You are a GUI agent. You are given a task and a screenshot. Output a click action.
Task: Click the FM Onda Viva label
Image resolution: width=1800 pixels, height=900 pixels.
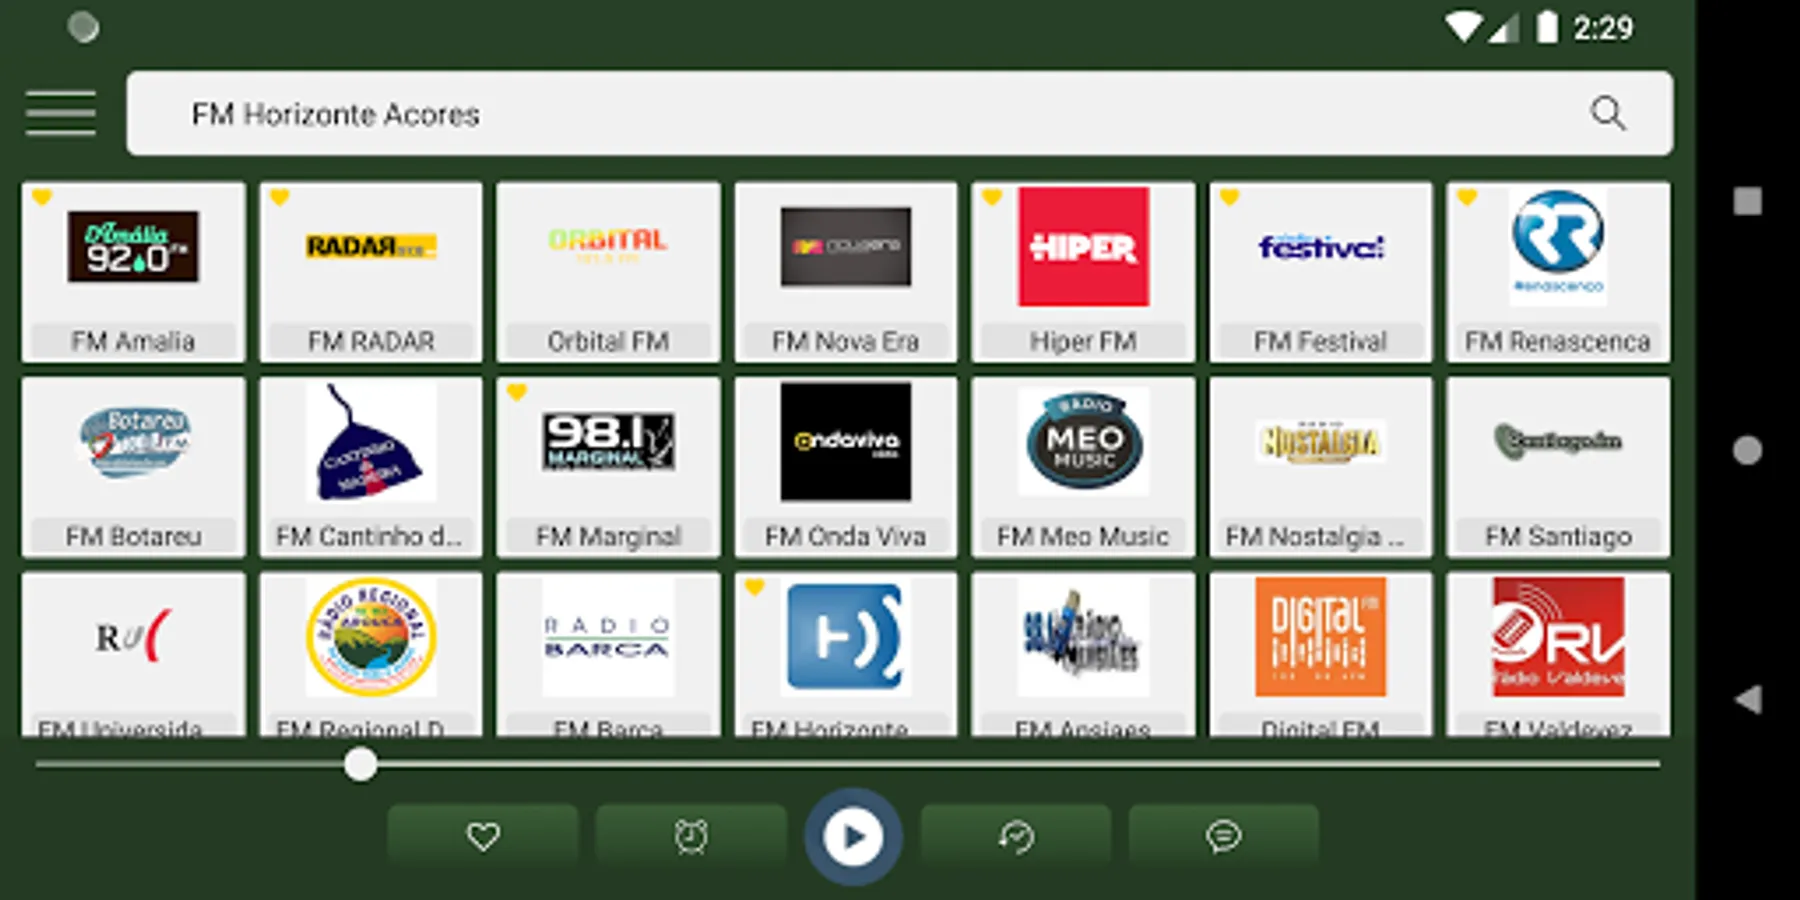[846, 537]
